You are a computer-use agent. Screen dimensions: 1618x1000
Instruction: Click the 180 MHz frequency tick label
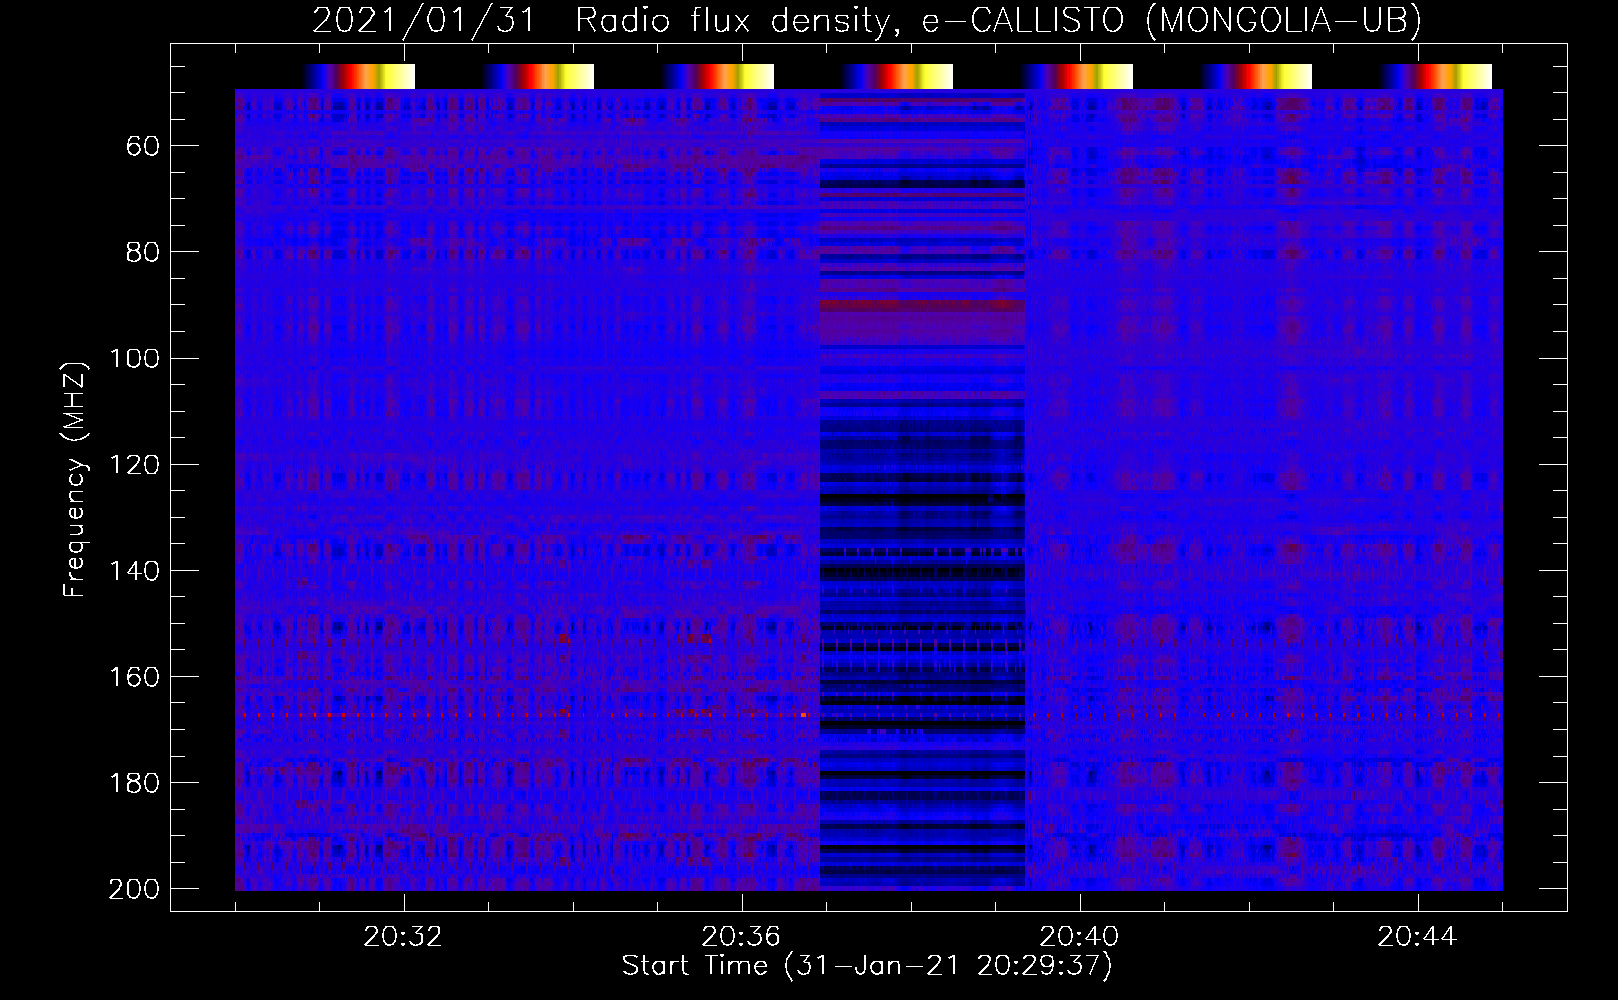tap(135, 783)
